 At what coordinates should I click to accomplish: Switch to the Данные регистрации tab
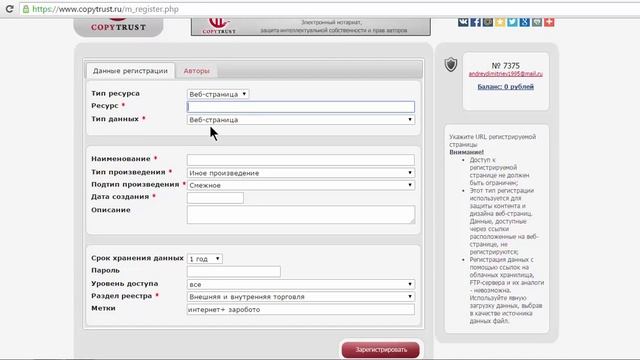tap(130, 71)
